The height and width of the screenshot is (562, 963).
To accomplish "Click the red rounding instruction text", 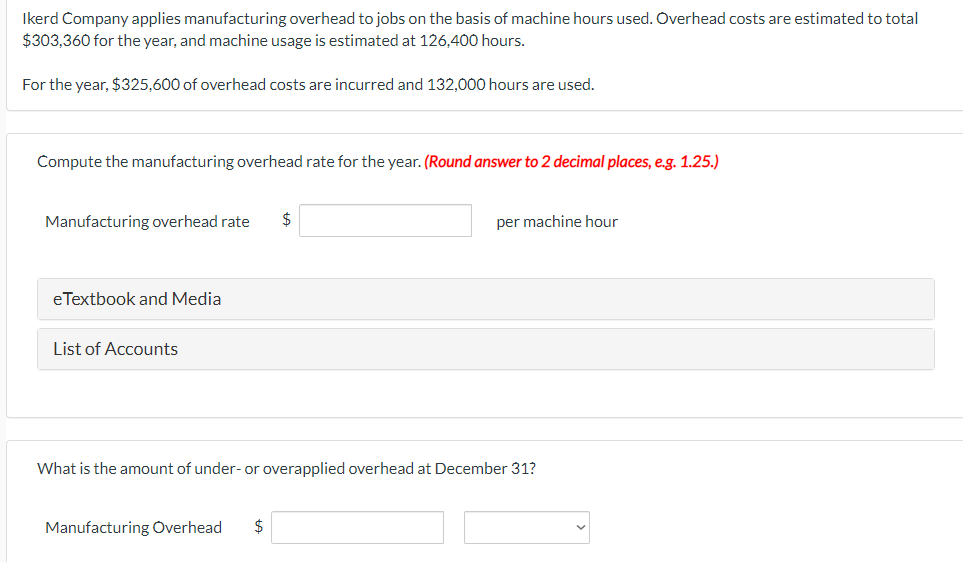I will 570,161.
